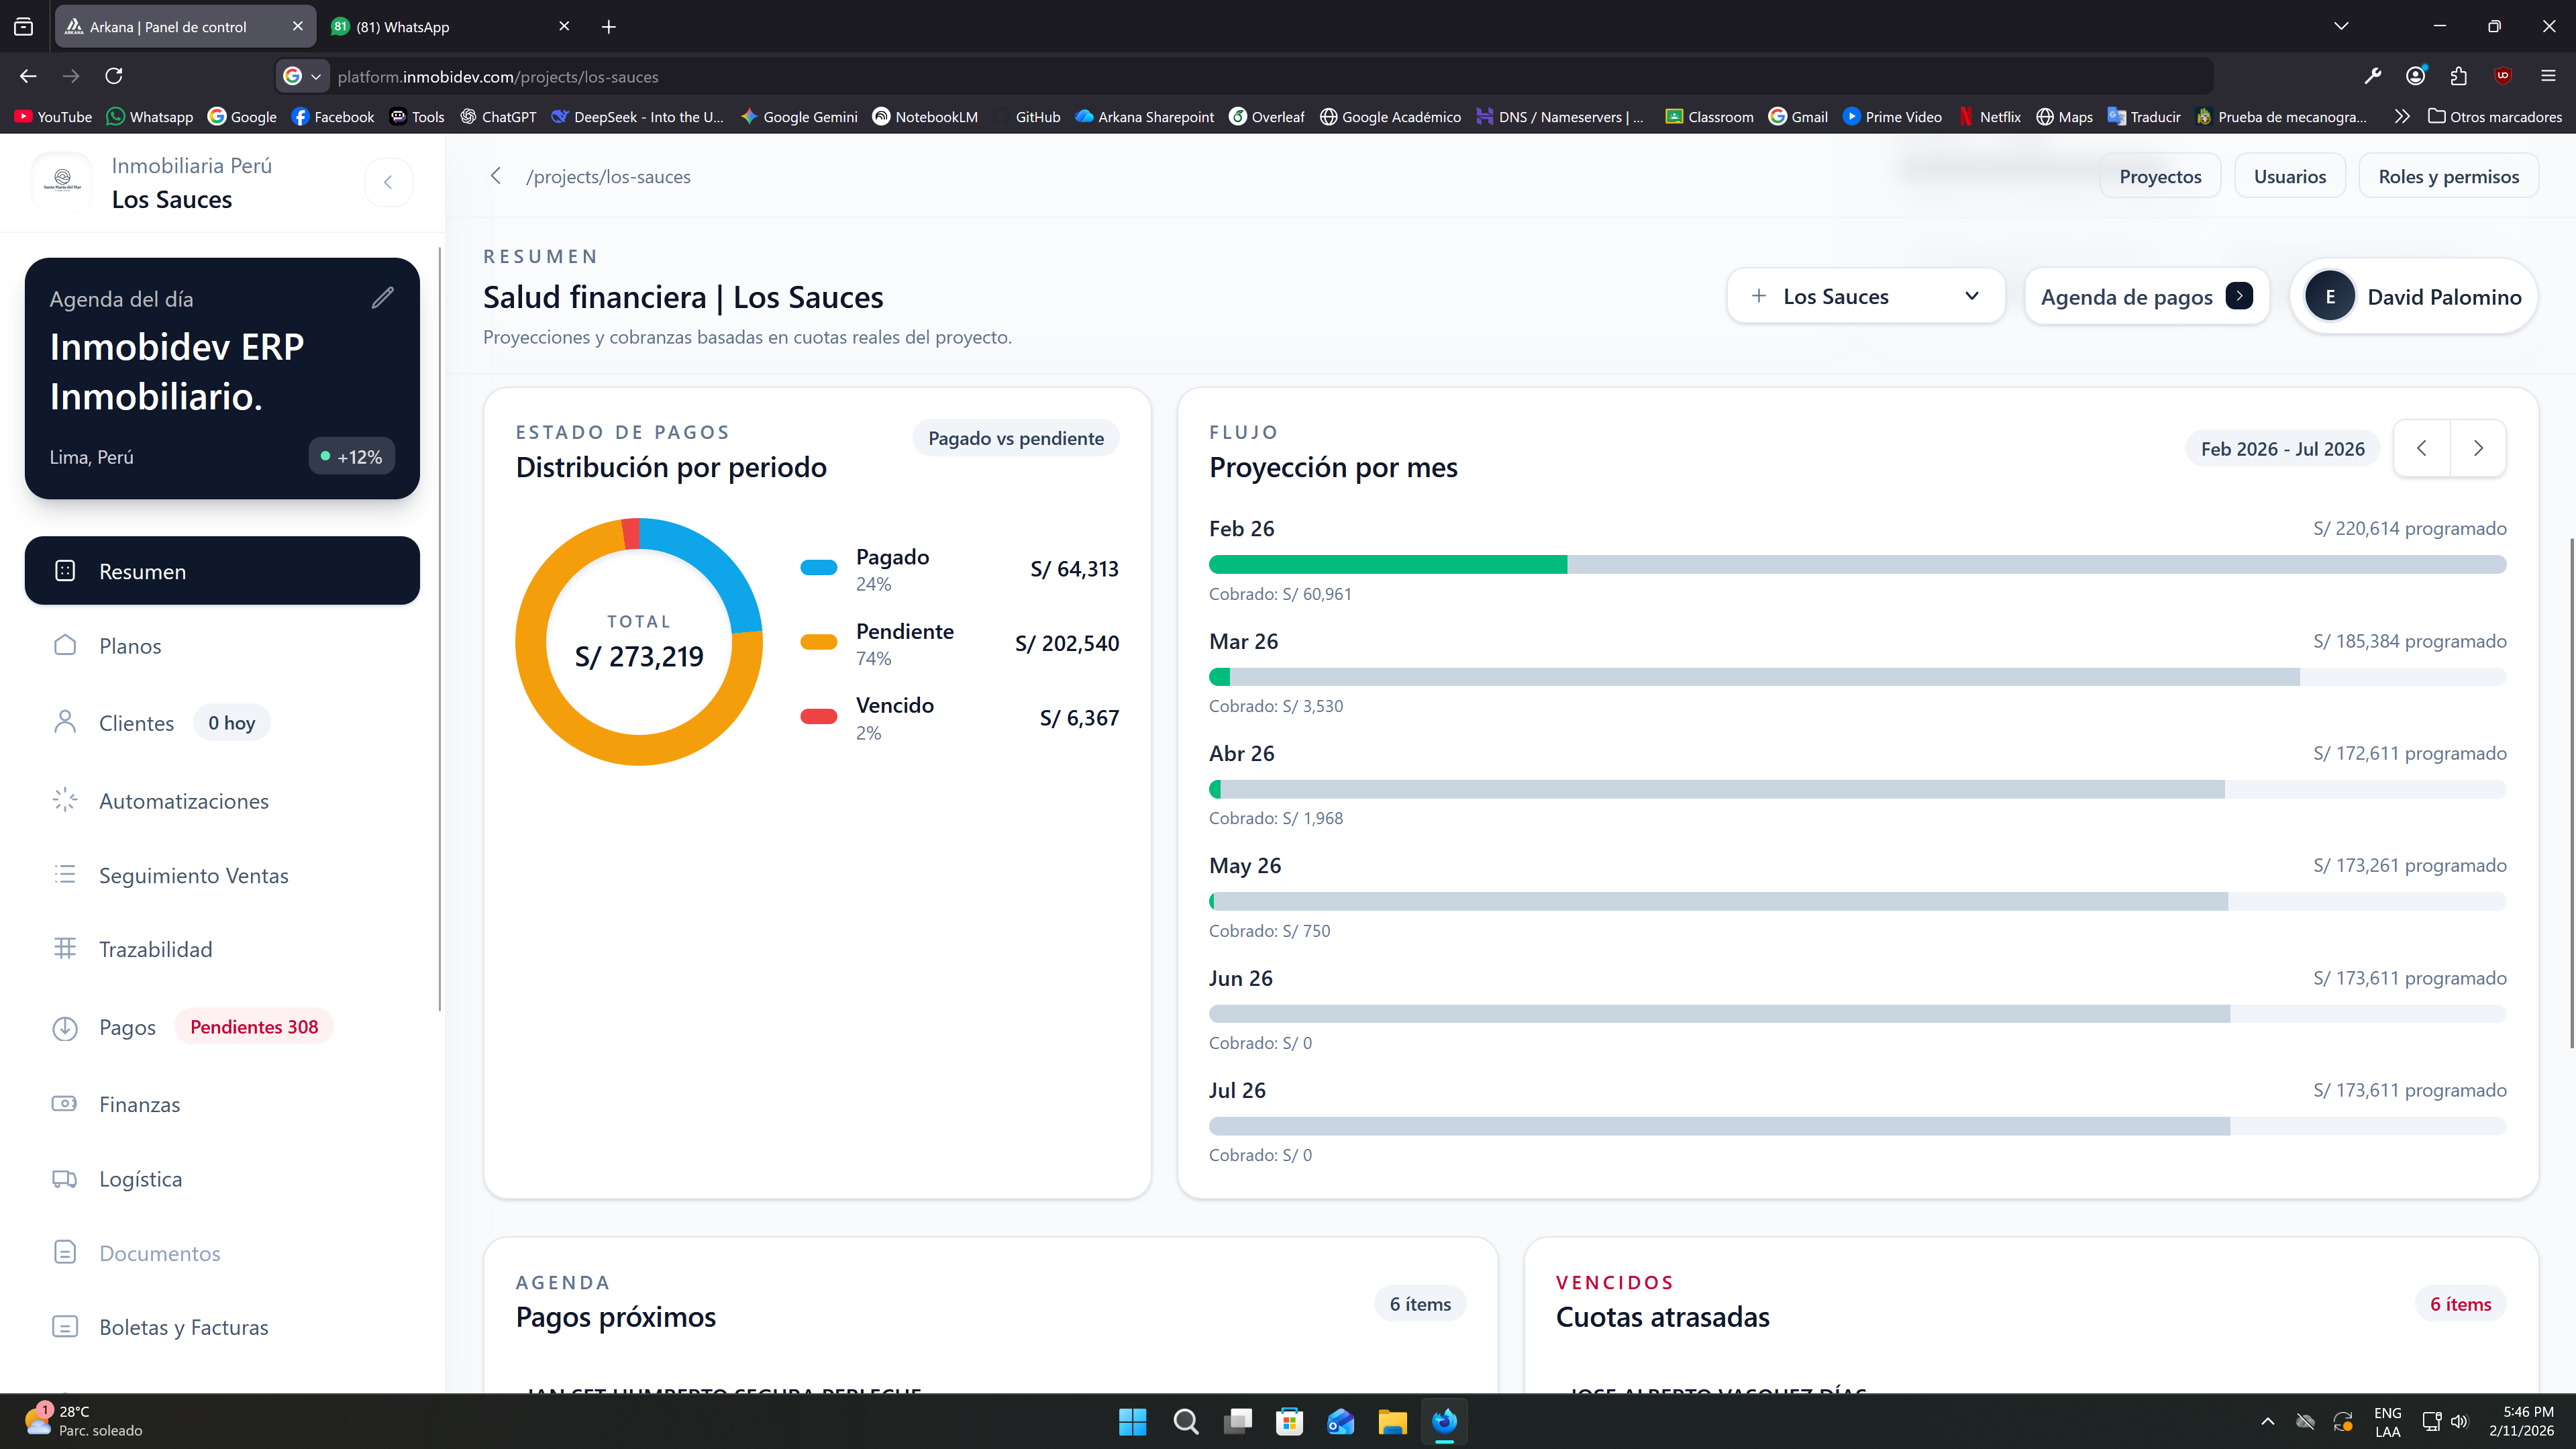Open Automatizaciones in the sidebar
Viewport: 2576px width, 1449px height.
183,801
